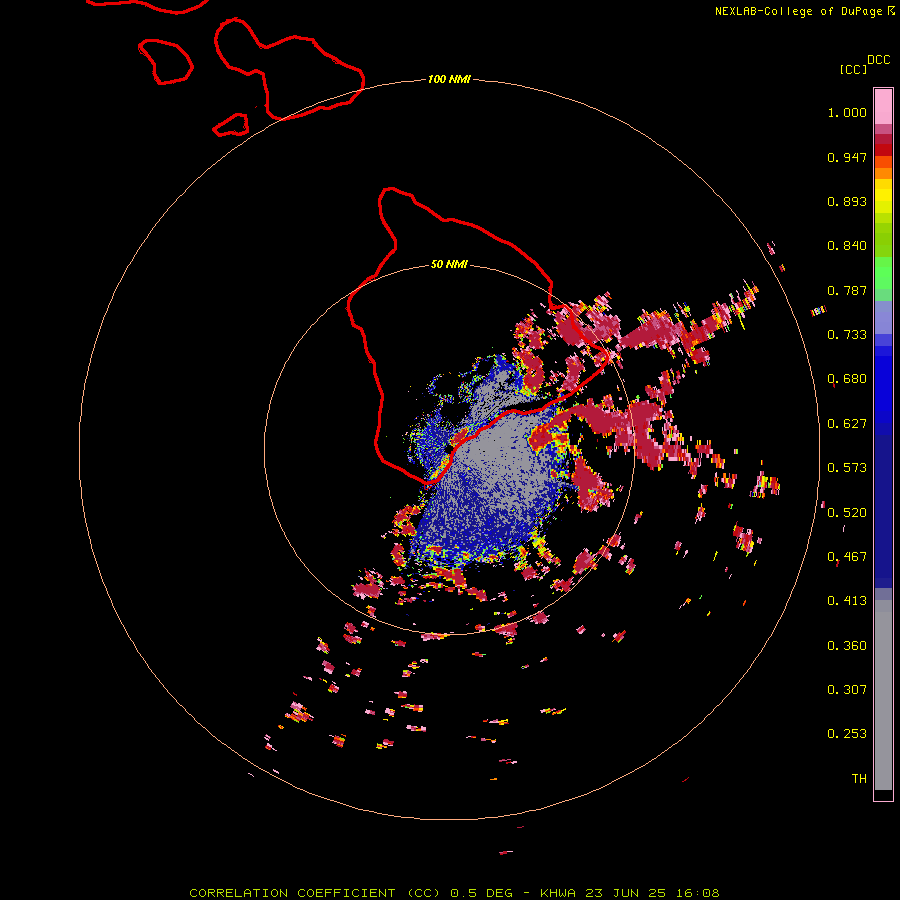Click the 0.360 scale value
Image resolution: width=900 pixels, height=900 pixels.
(847, 646)
